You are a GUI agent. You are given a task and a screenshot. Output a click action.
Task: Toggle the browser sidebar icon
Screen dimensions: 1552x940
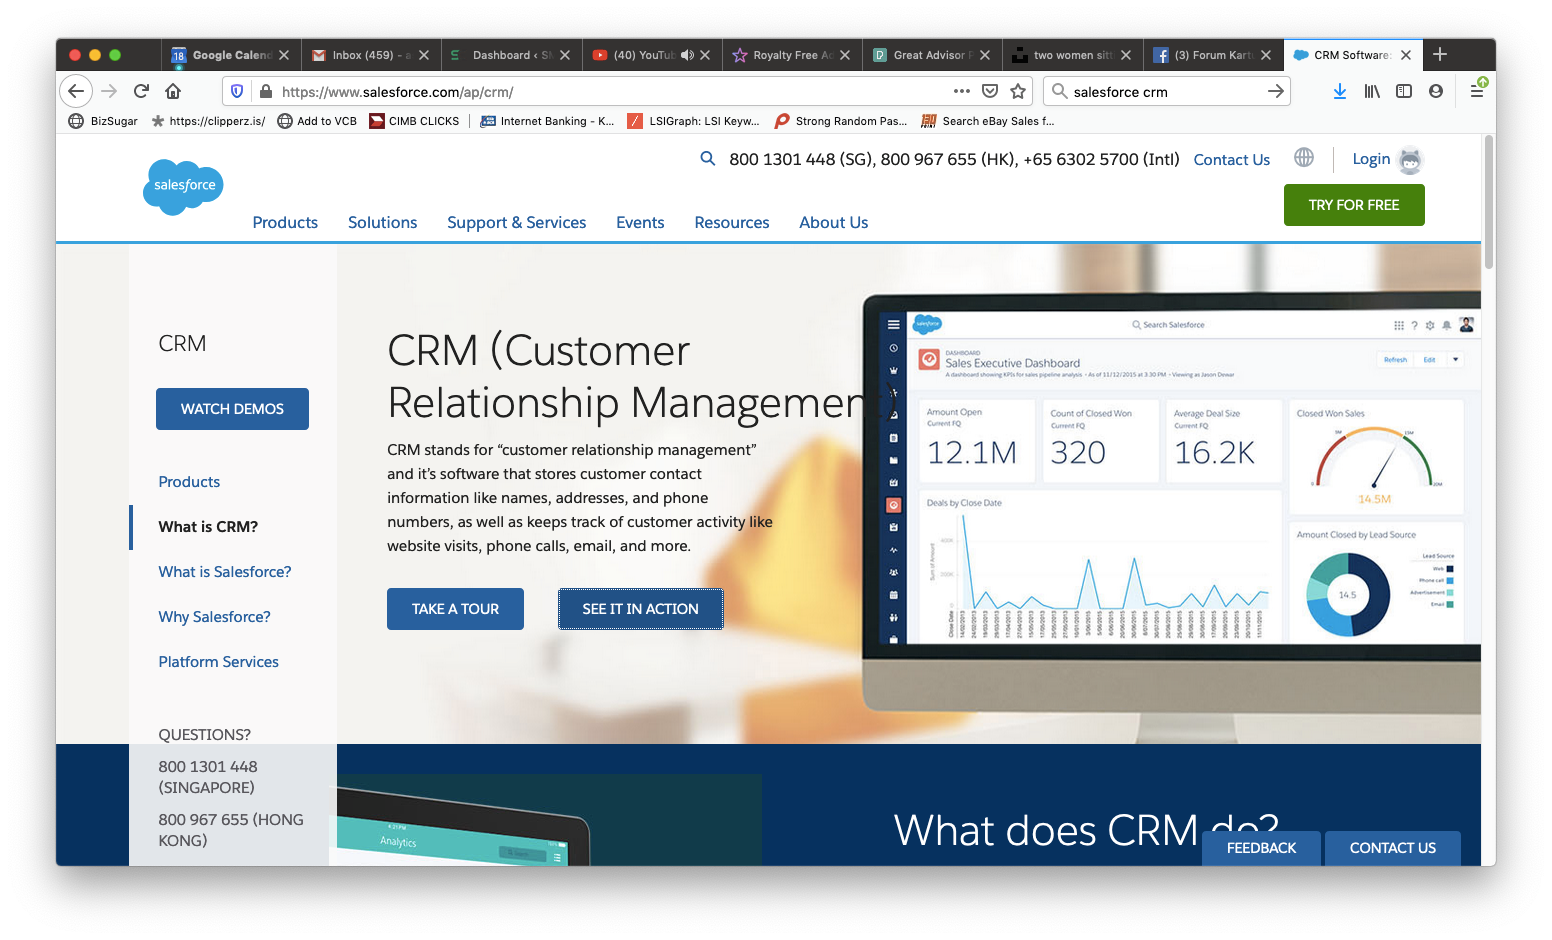pos(1404,91)
